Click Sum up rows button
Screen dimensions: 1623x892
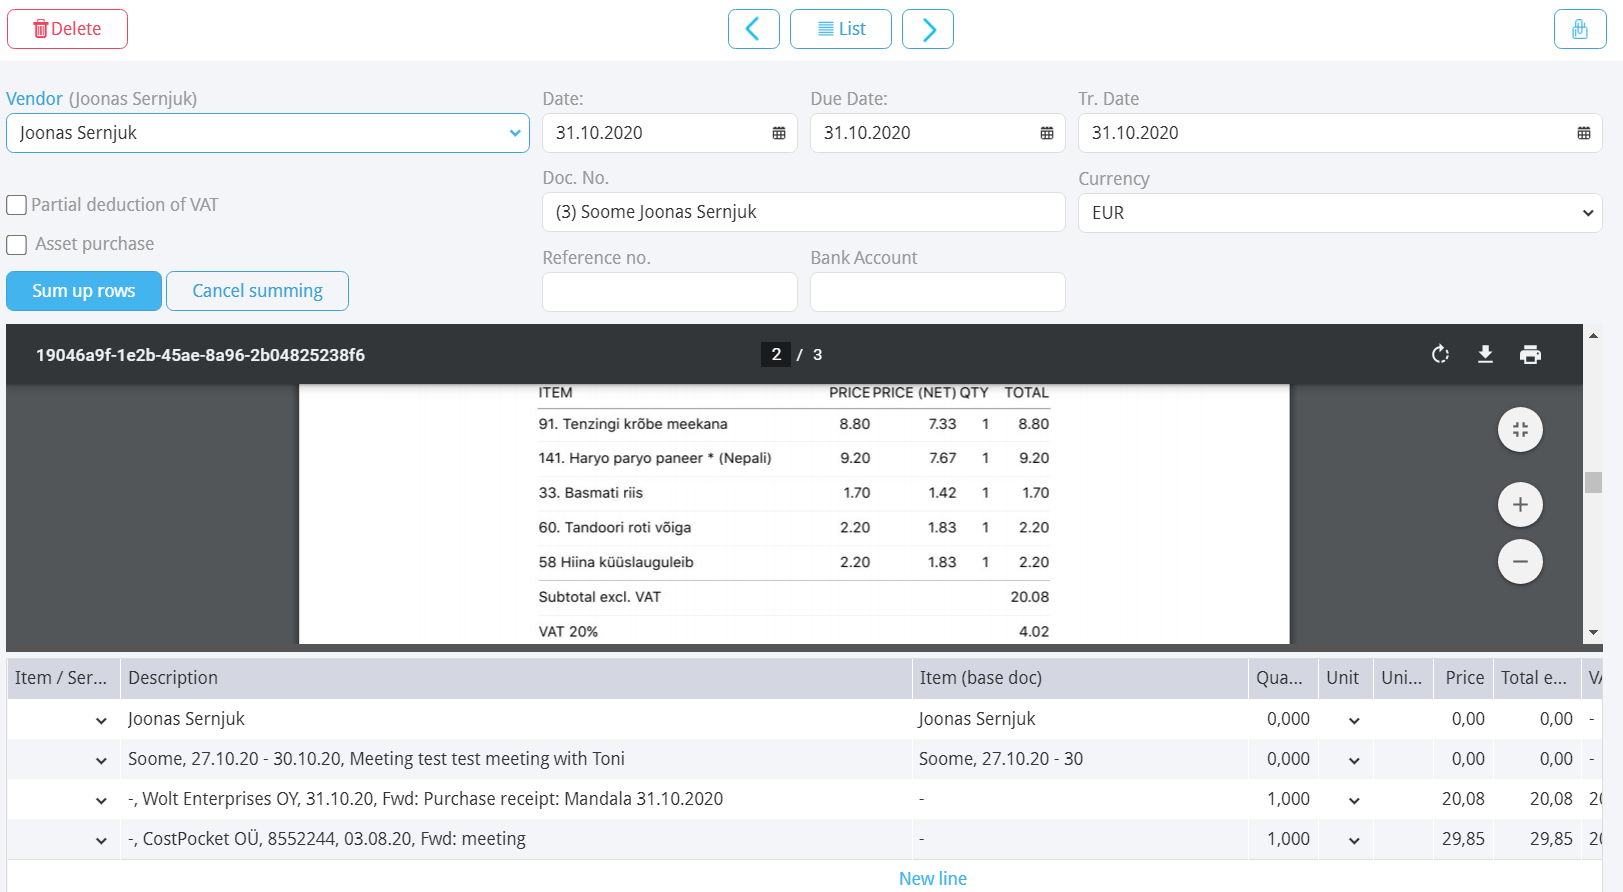pyautogui.click(x=84, y=291)
